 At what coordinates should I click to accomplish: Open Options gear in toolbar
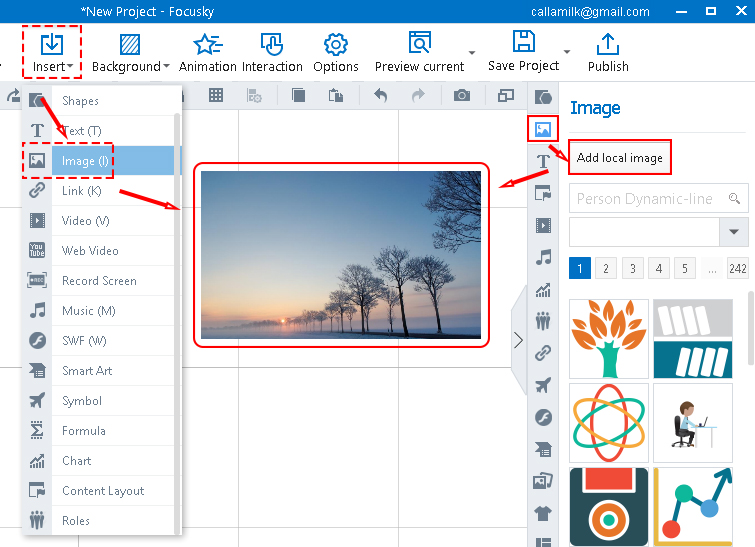click(x=336, y=53)
